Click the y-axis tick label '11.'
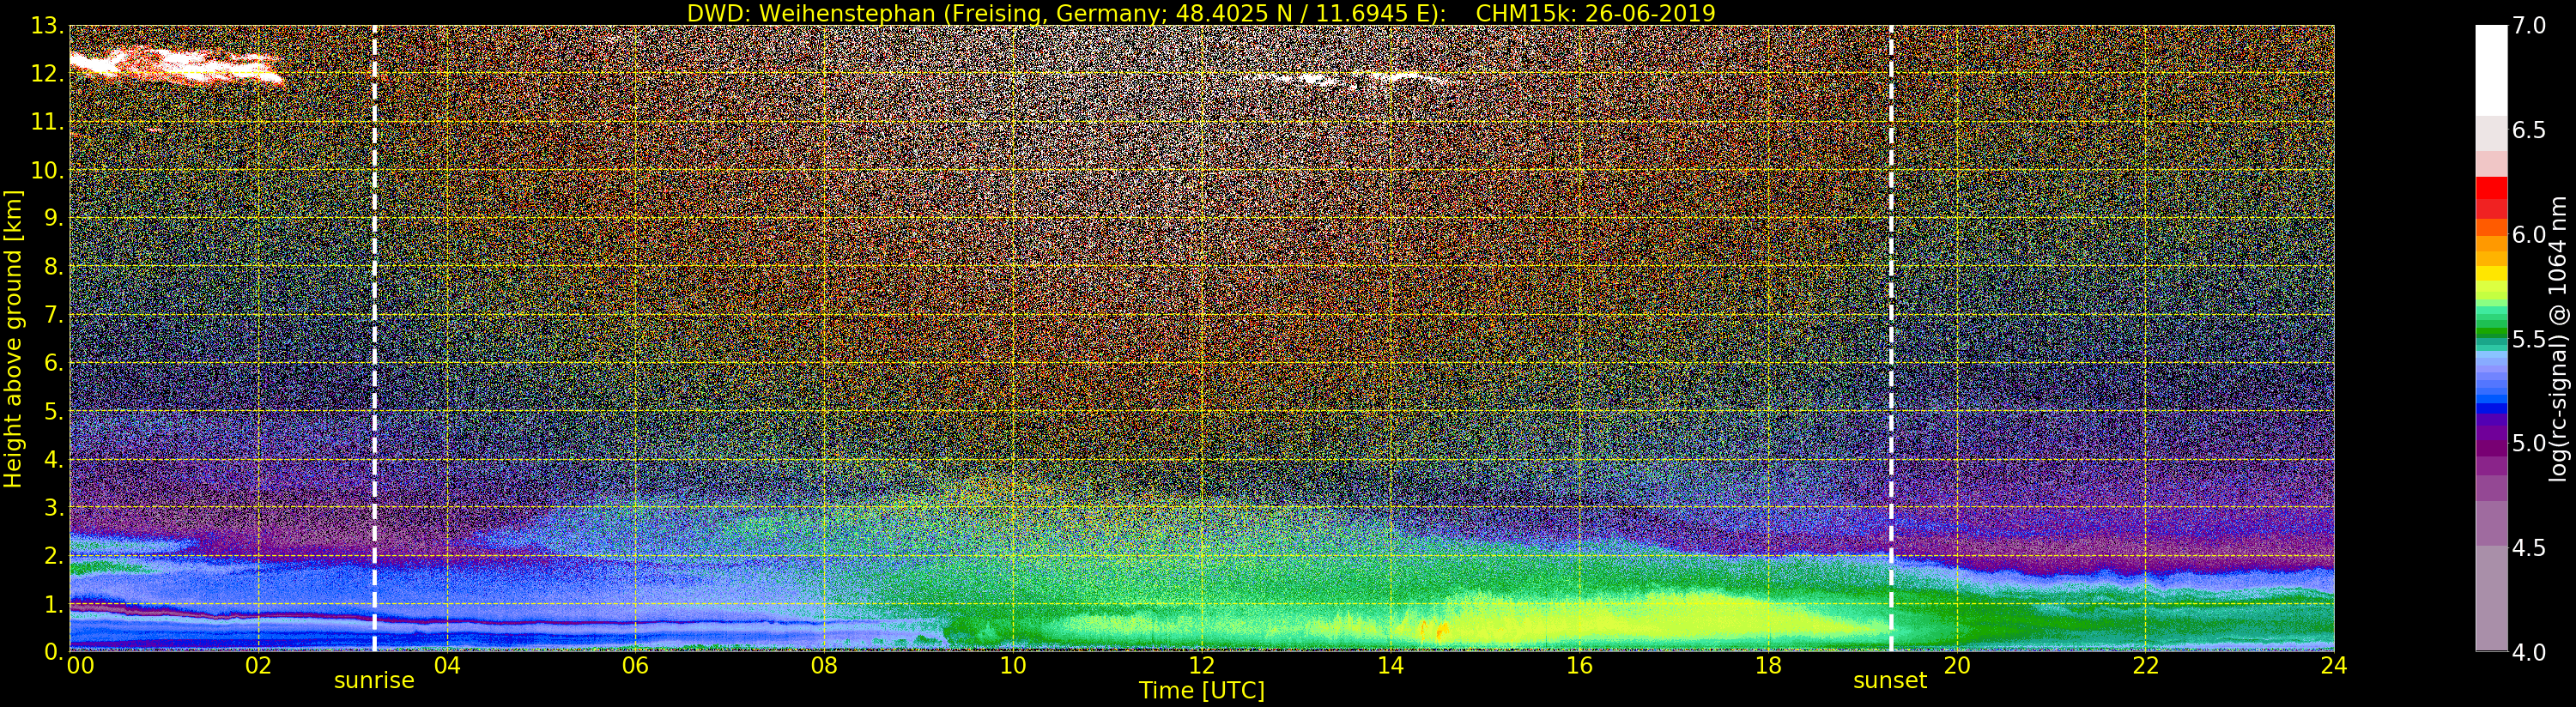 click(x=47, y=122)
